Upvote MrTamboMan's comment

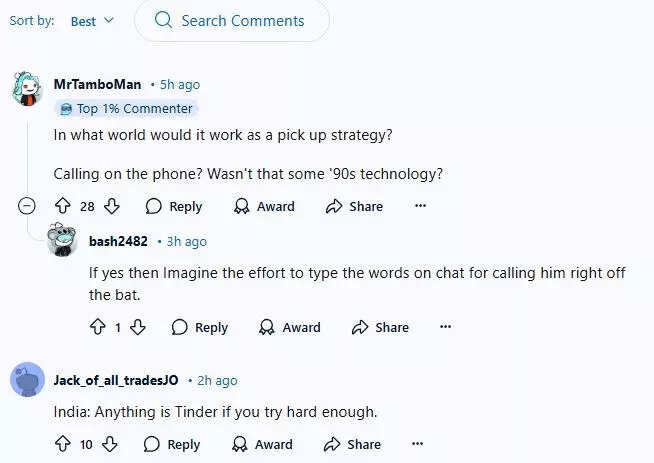62,206
